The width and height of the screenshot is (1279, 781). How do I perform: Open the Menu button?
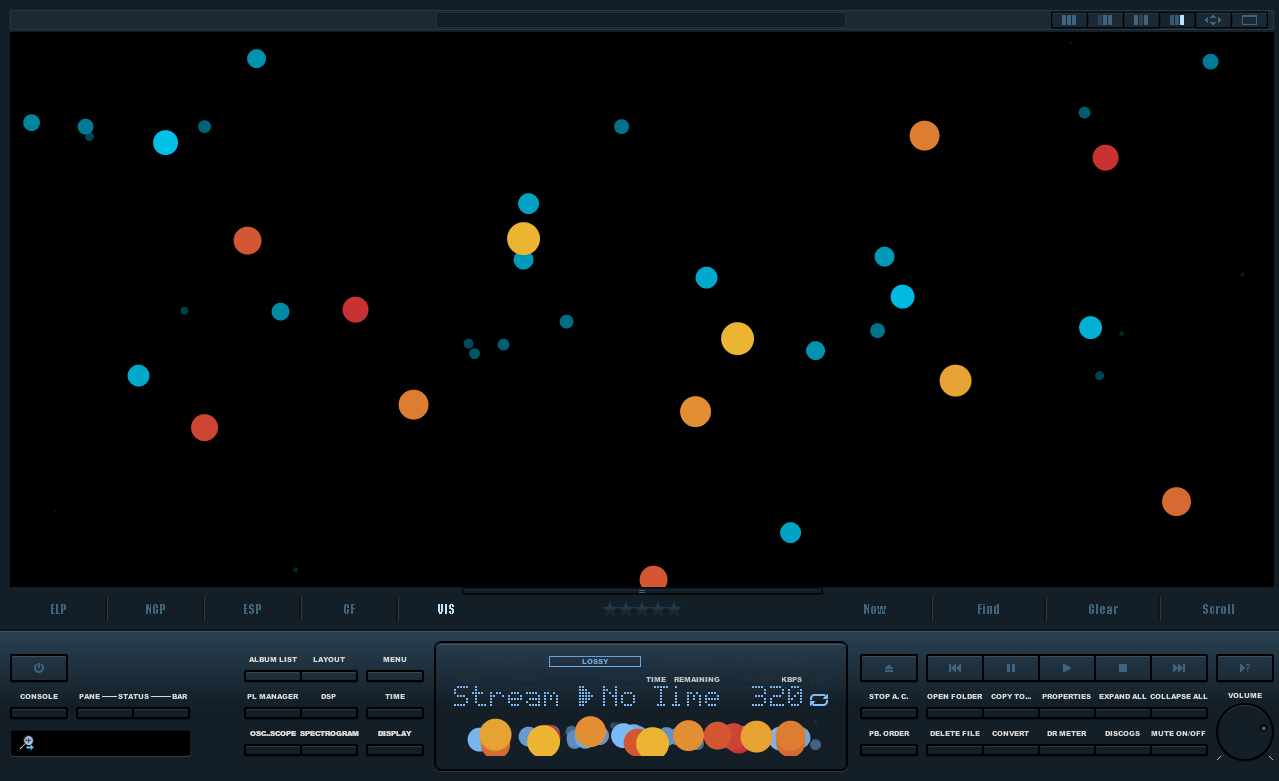click(395, 676)
